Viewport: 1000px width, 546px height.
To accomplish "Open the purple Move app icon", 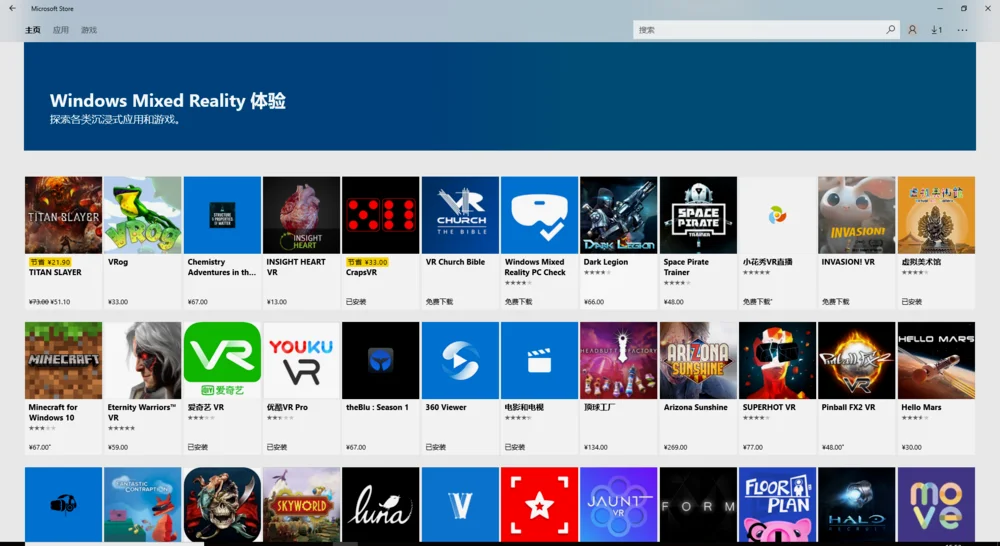I will [x=936, y=505].
